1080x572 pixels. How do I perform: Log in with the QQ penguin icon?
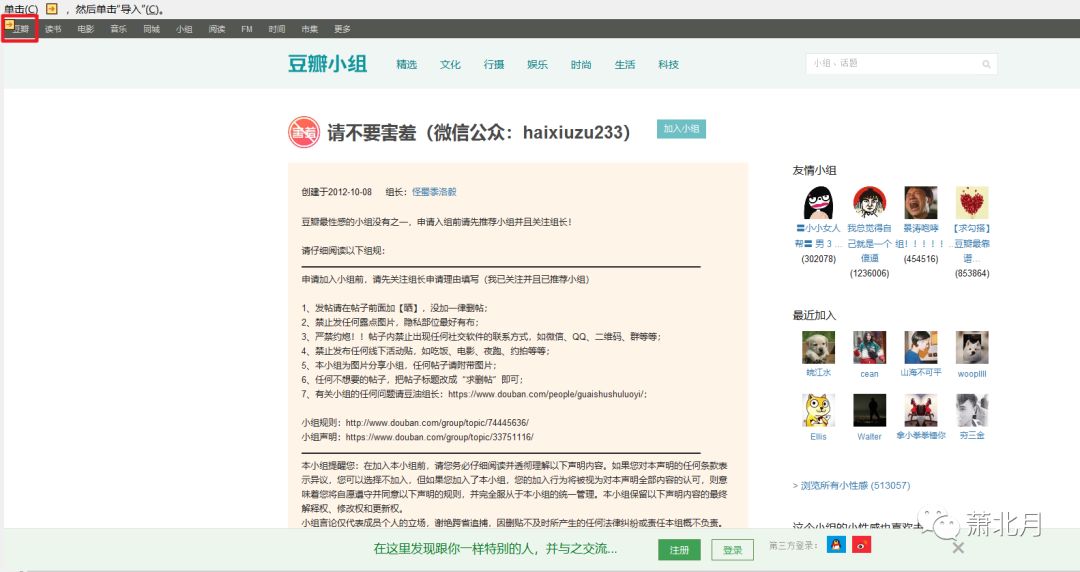click(x=836, y=544)
